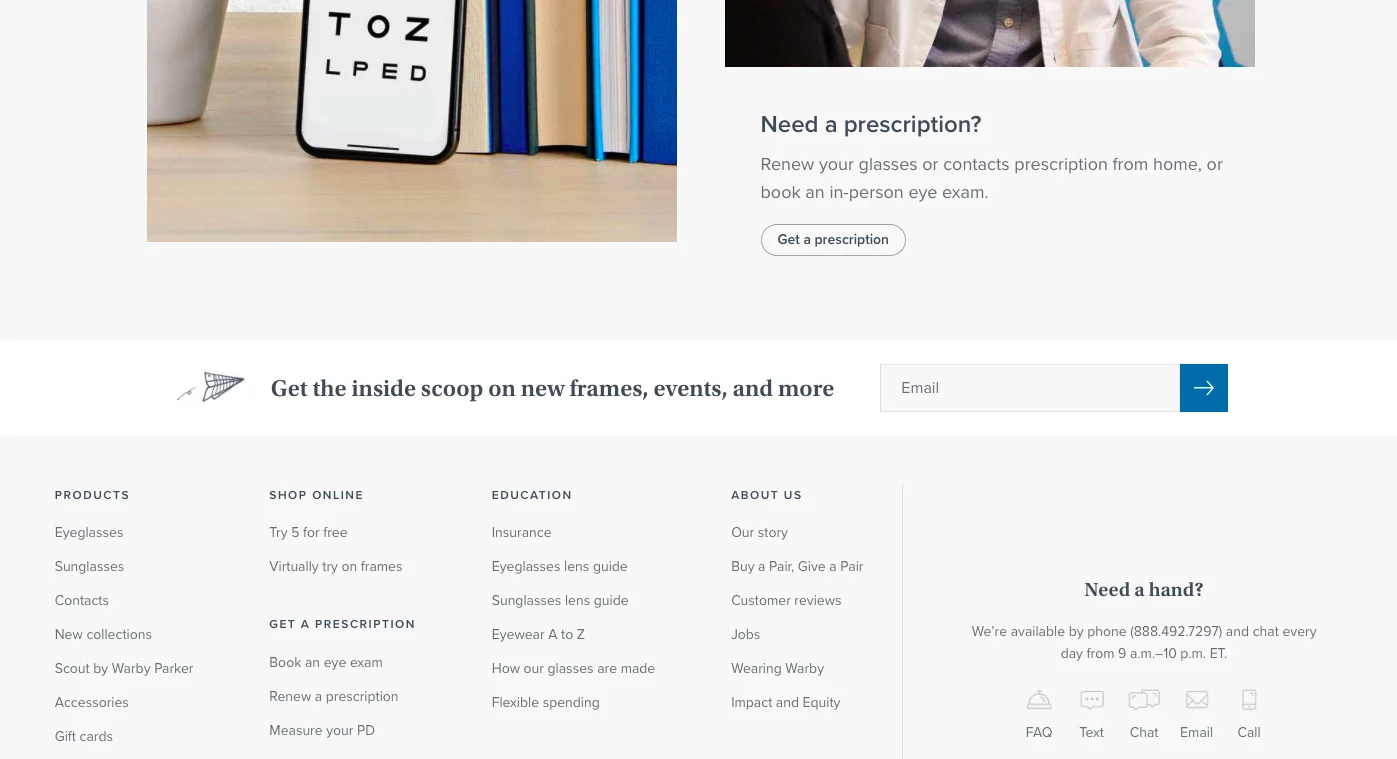Open Measure your PD
This screenshot has width=1397, height=759.
pyautogui.click(x=322, y=730)
